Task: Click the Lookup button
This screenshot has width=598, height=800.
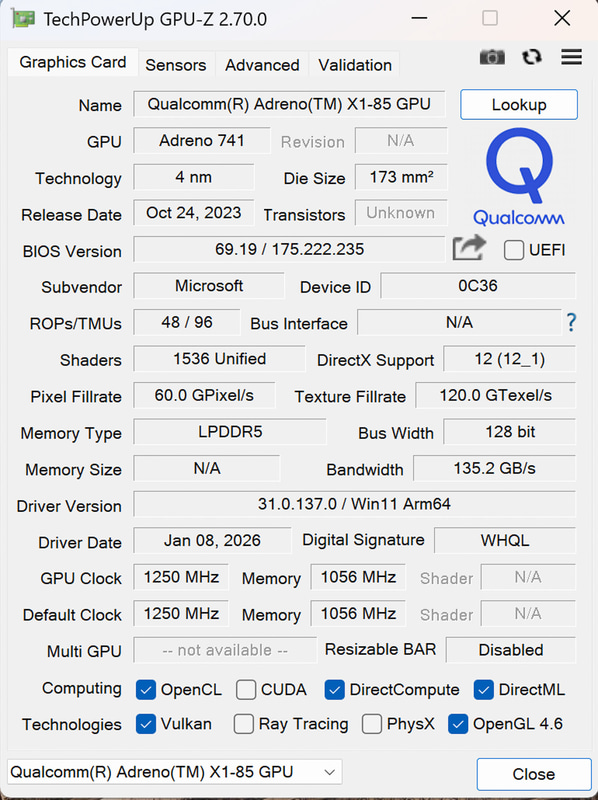Action: click(519, 105)
